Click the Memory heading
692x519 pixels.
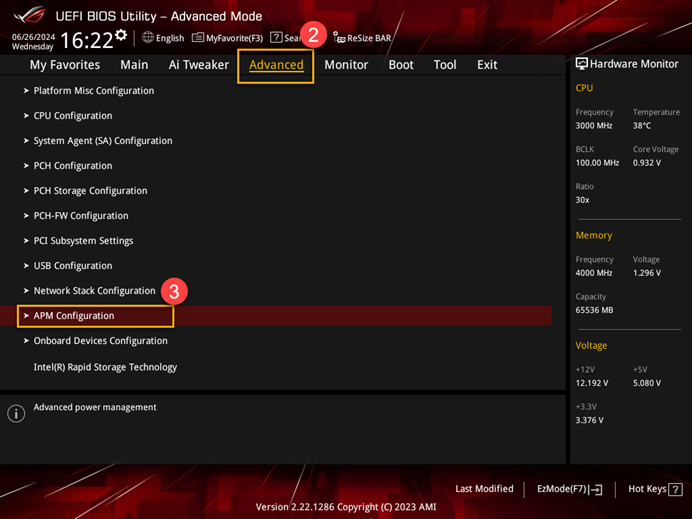[594, 236]
